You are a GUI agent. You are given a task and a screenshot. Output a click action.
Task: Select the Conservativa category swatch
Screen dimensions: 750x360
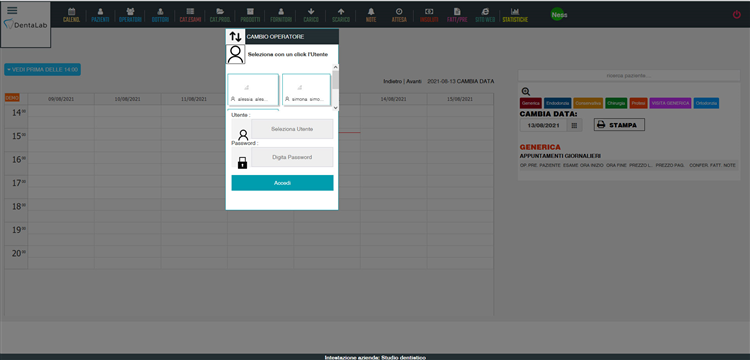tap(588, 103)
